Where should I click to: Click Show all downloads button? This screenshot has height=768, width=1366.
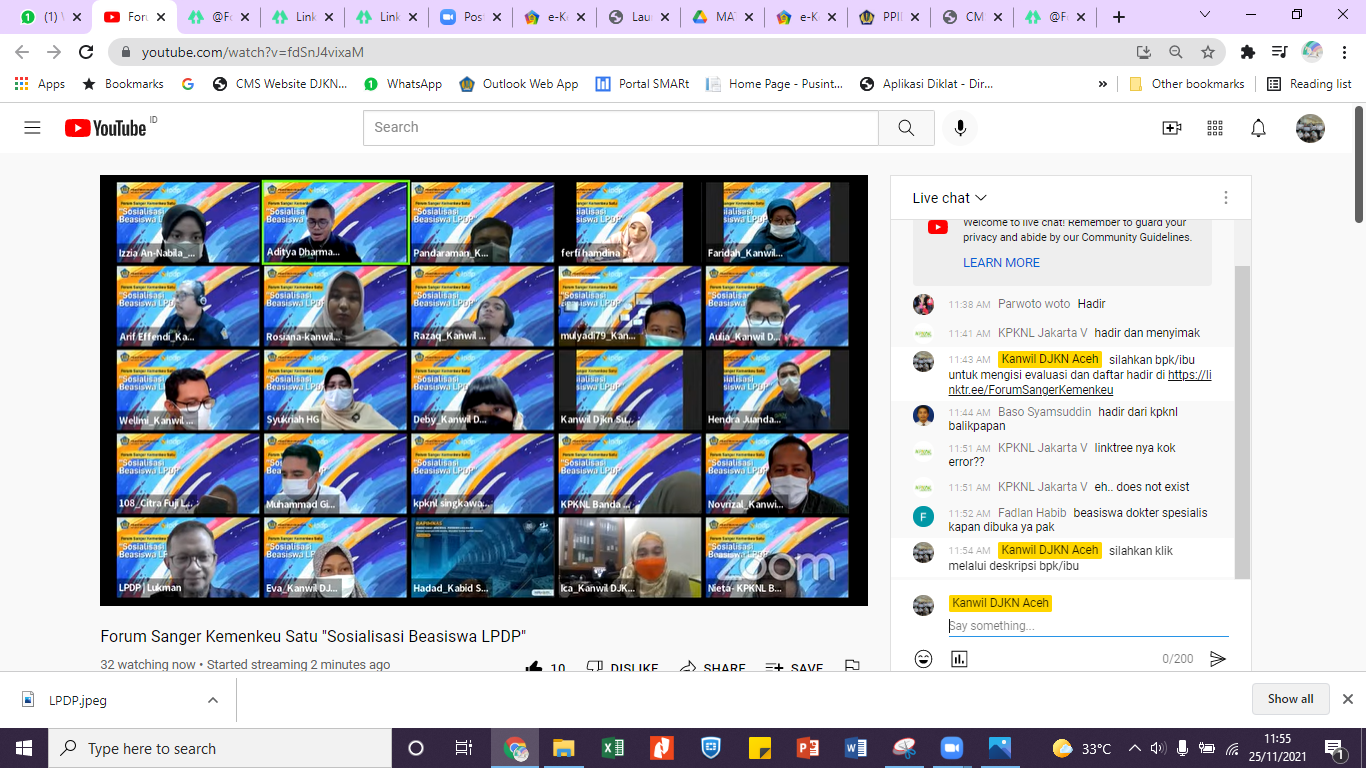pyautogui.click(x=1290, y=699)
